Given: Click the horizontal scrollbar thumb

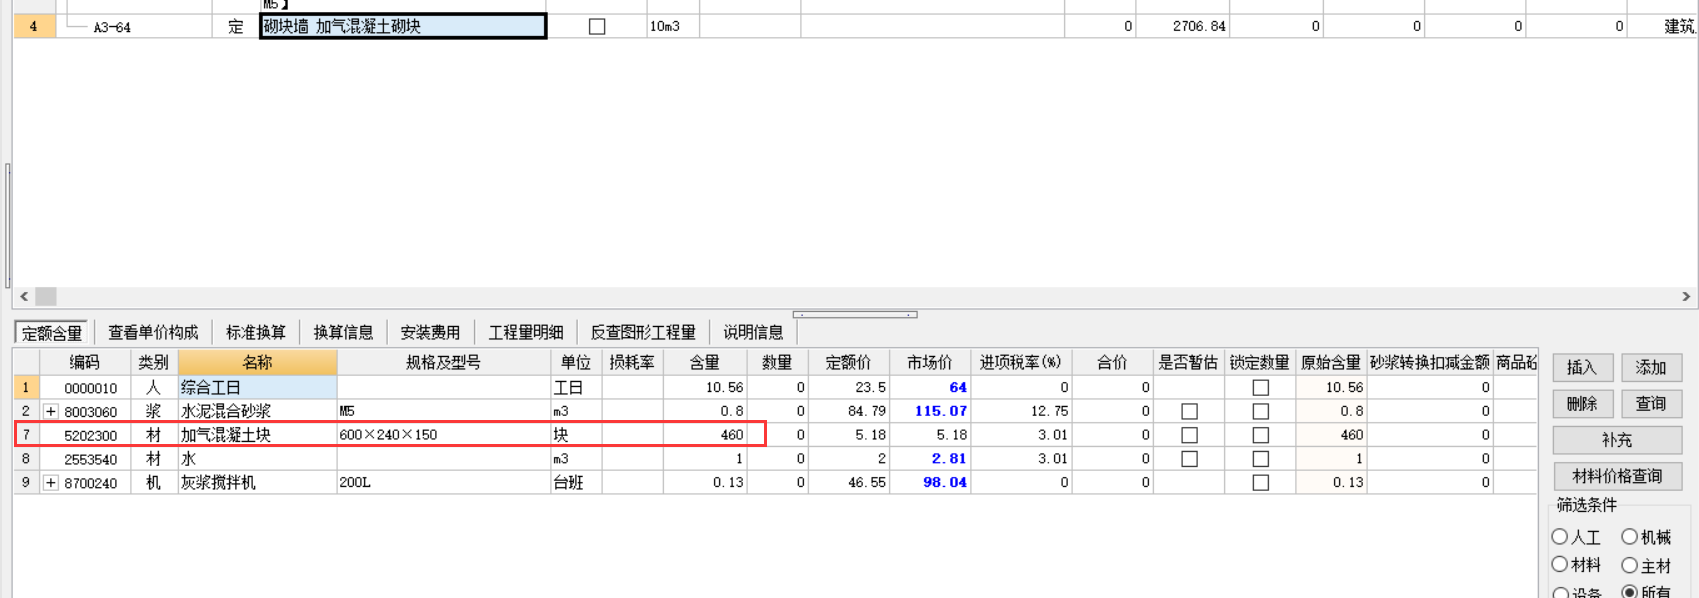Looking at the screenshot, I should pos(46,297).
